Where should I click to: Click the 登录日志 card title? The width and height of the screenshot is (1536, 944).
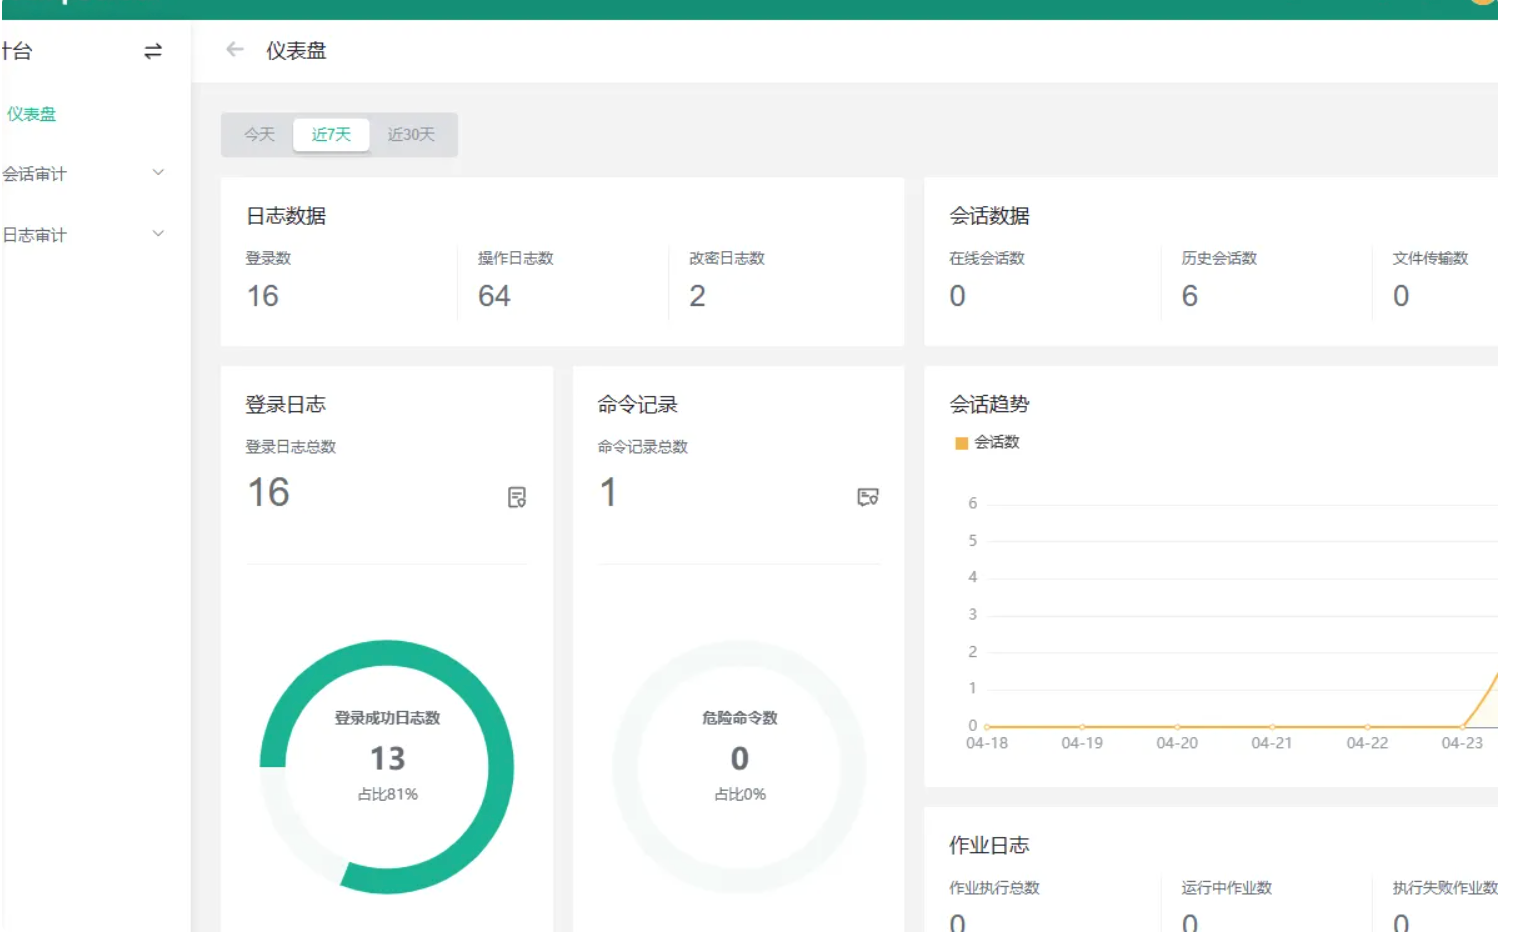(x=286, y=405)
